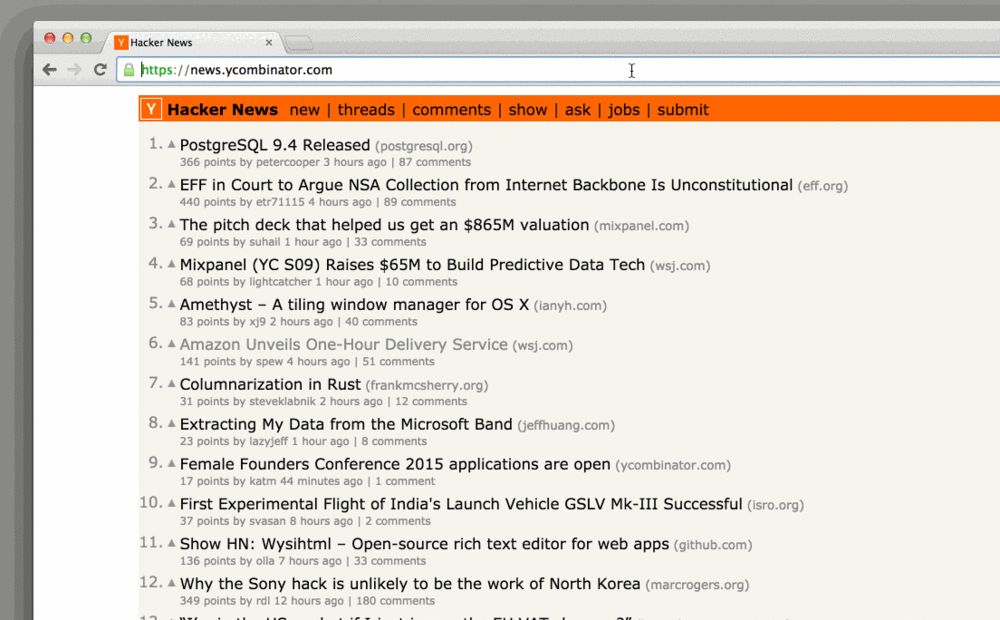The width and height of the screenshot is (1000, 620).
Task: Close the Hacker News tab
Action: coord(268,43)
